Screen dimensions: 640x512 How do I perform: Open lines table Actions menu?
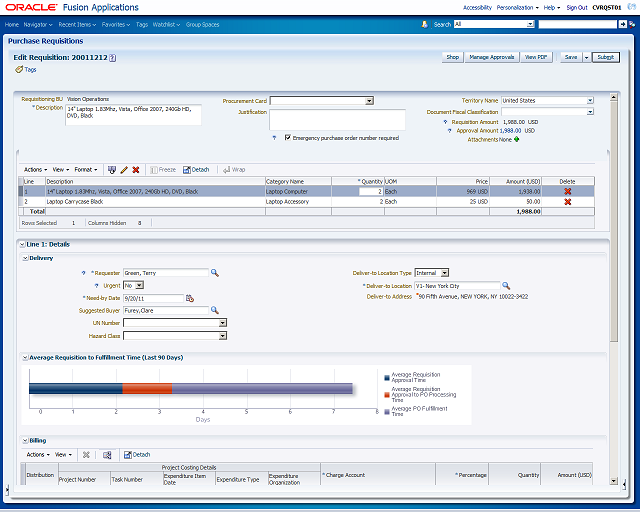coord(36,170)
